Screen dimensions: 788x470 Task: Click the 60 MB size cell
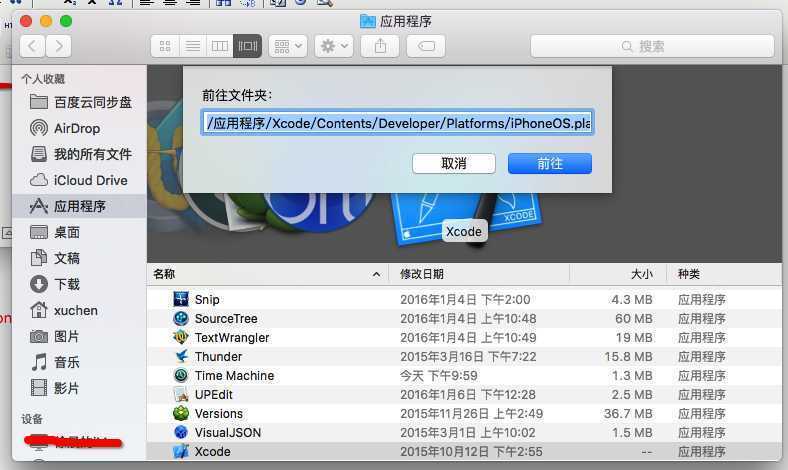pyautogui.click(x=634, y=319)
